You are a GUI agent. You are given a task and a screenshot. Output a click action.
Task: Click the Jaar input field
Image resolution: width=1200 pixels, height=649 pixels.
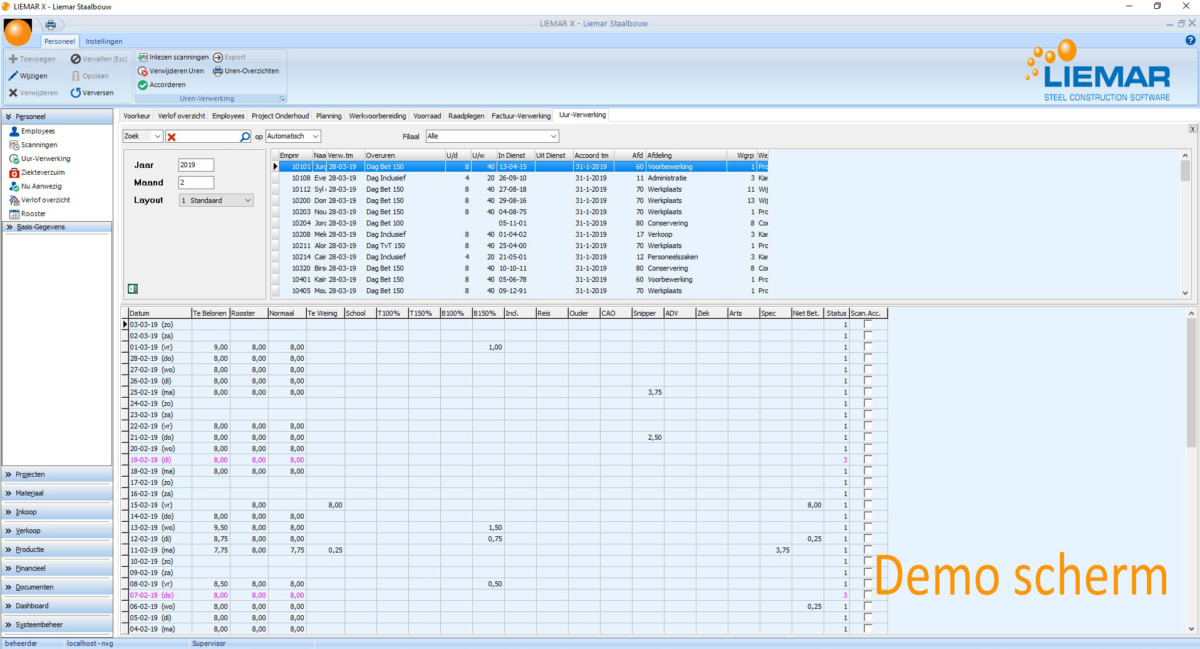pos(196,165)
